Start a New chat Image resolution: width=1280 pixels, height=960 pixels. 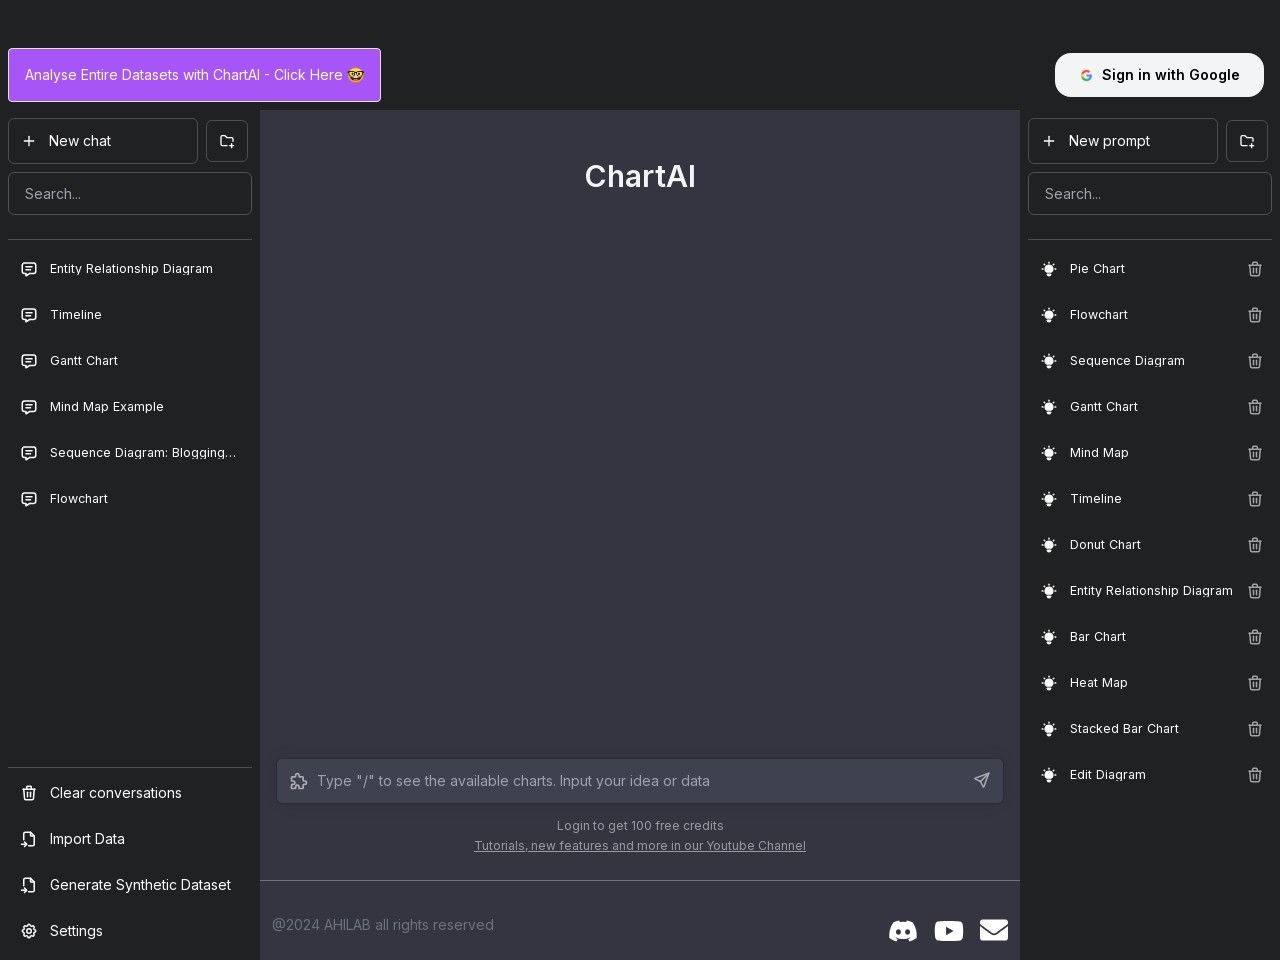point(103,141)
